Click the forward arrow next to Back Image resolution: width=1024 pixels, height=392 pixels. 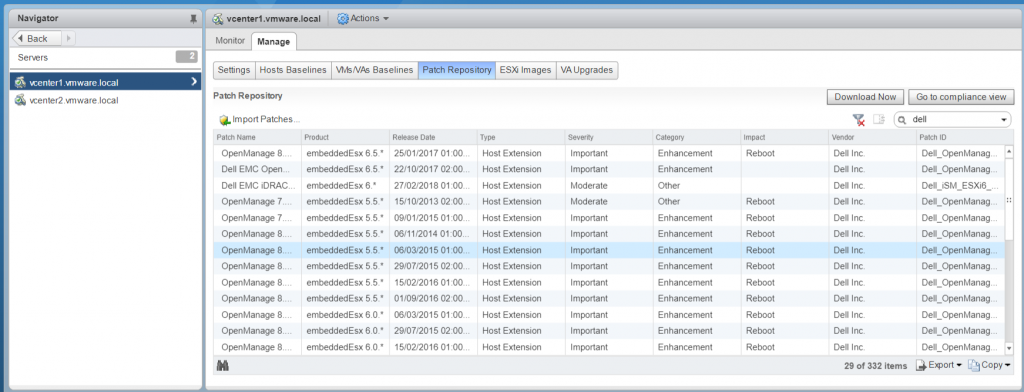[69, 39]
